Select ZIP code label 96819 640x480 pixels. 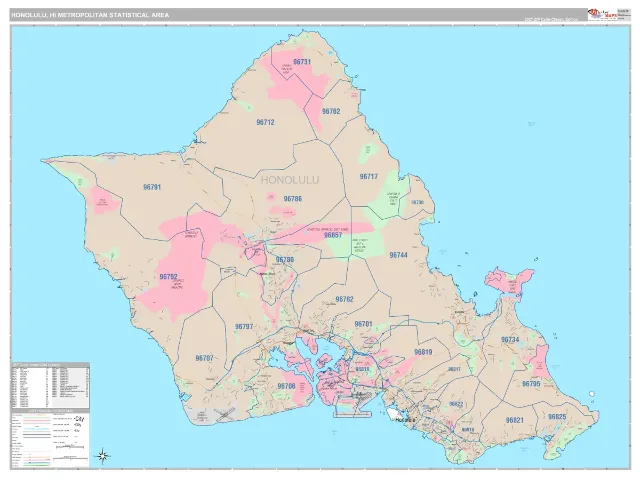423,352
